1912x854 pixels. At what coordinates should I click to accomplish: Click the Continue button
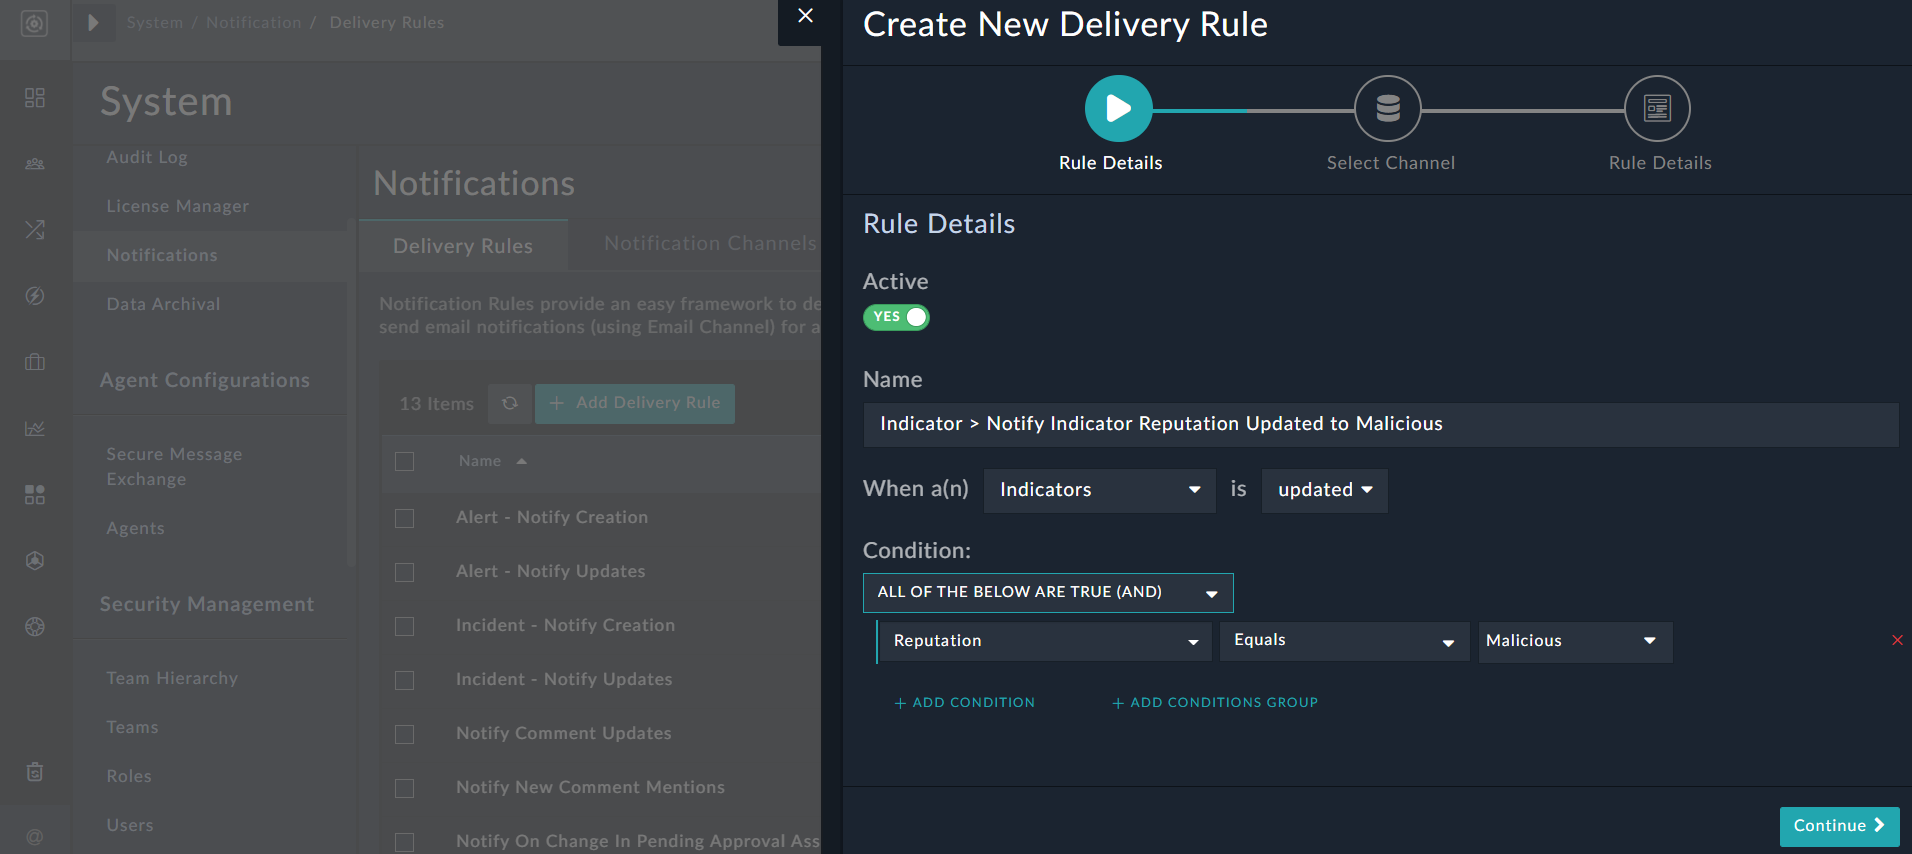[1839, 826]
